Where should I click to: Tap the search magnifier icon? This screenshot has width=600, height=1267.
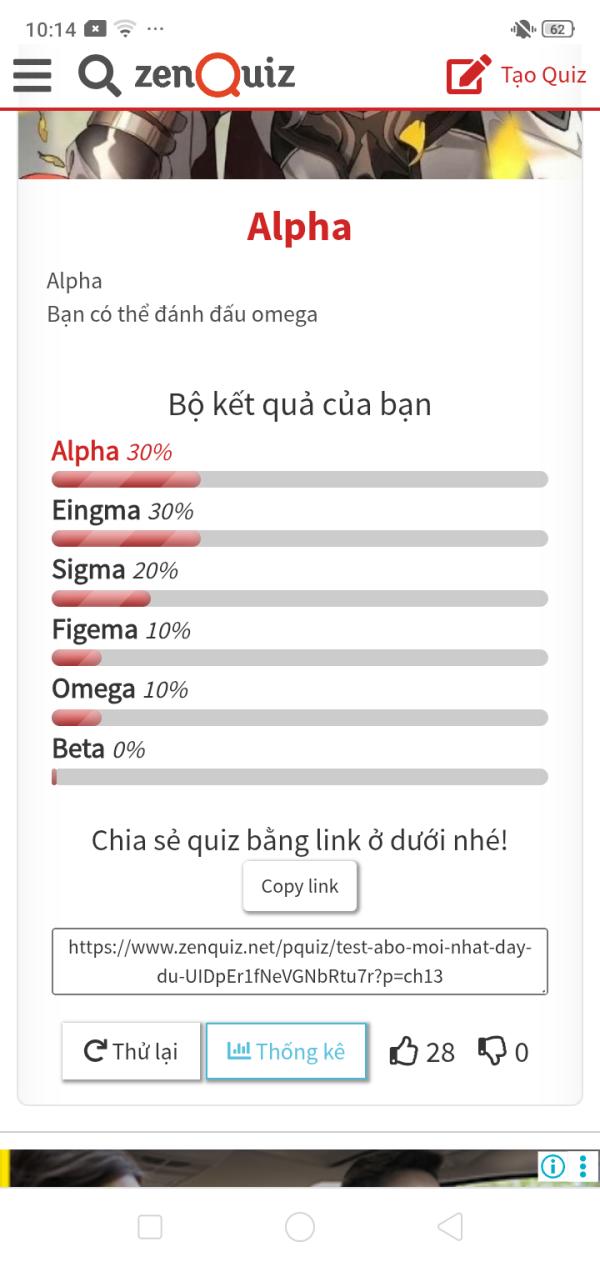point(99,75)
